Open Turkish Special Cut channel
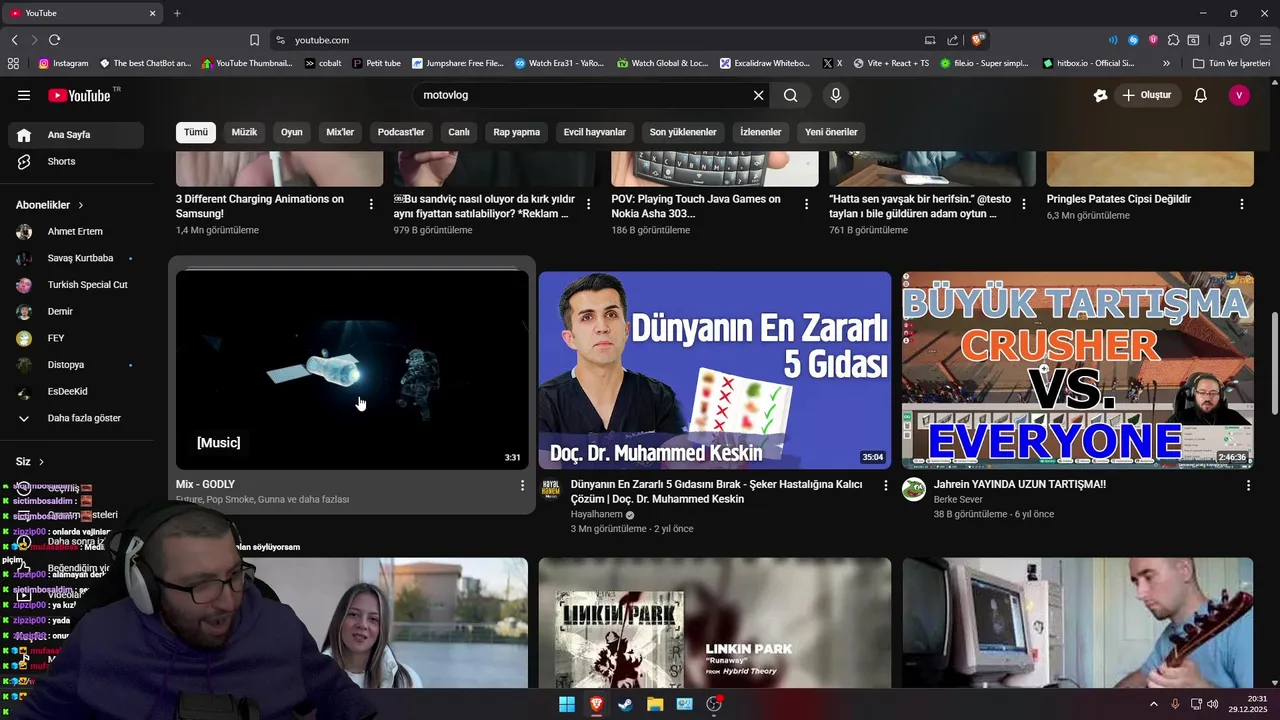 tap(77, 285)
